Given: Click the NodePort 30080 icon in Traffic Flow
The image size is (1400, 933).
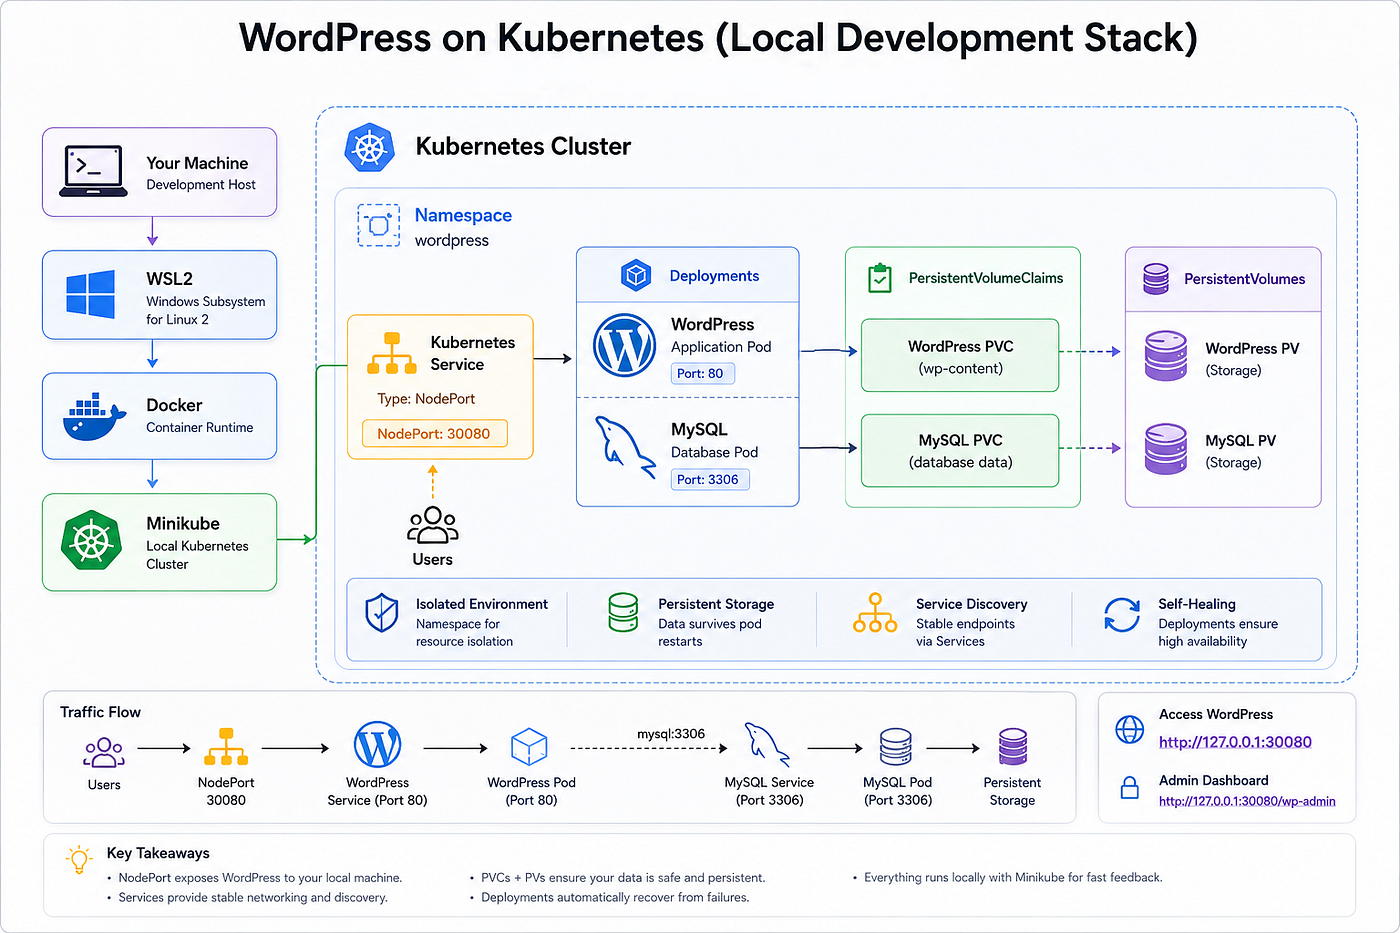Looking at the screenshot, I should [226, 748].
